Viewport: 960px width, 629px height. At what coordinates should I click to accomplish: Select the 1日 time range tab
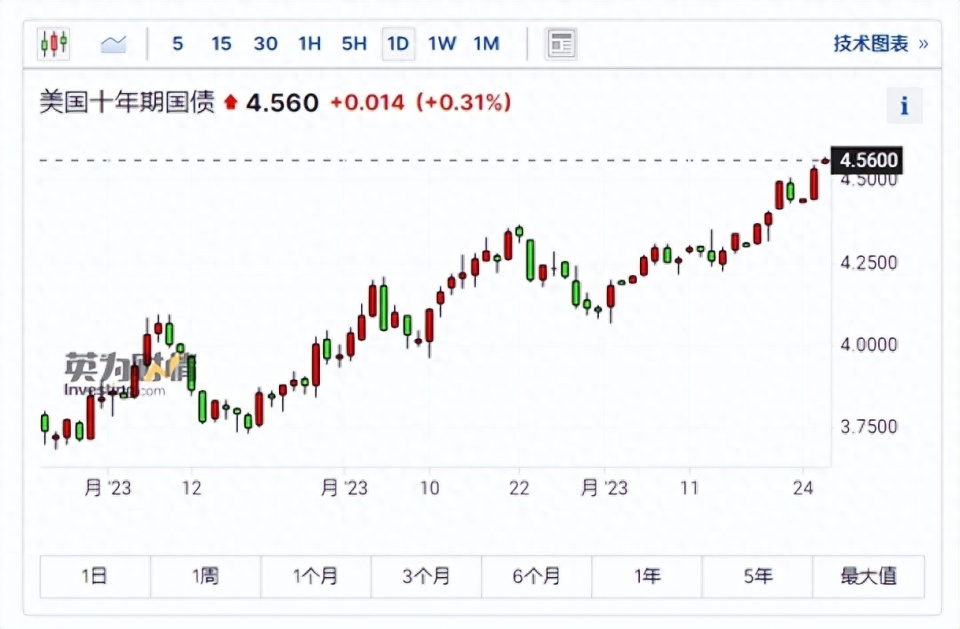(x=95, y=576)
